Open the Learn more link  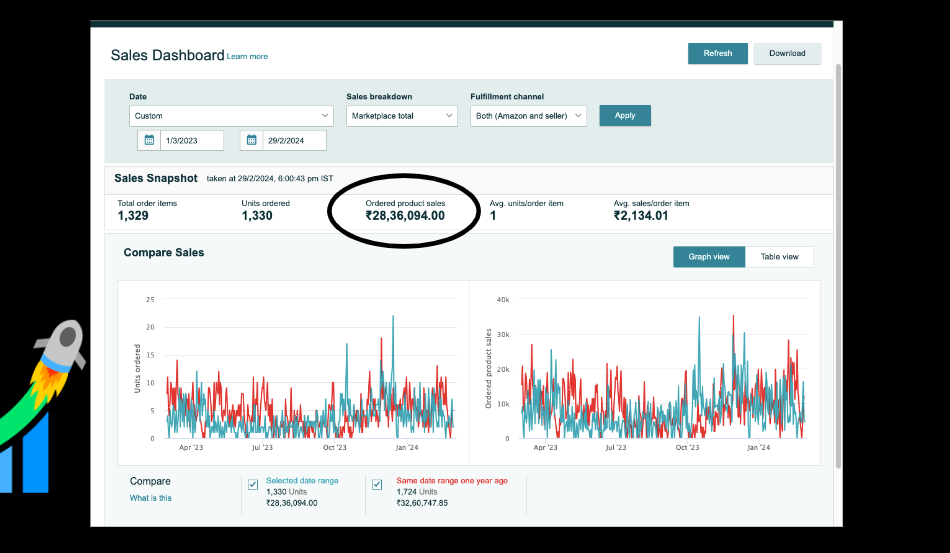click(x=247, y=56)
